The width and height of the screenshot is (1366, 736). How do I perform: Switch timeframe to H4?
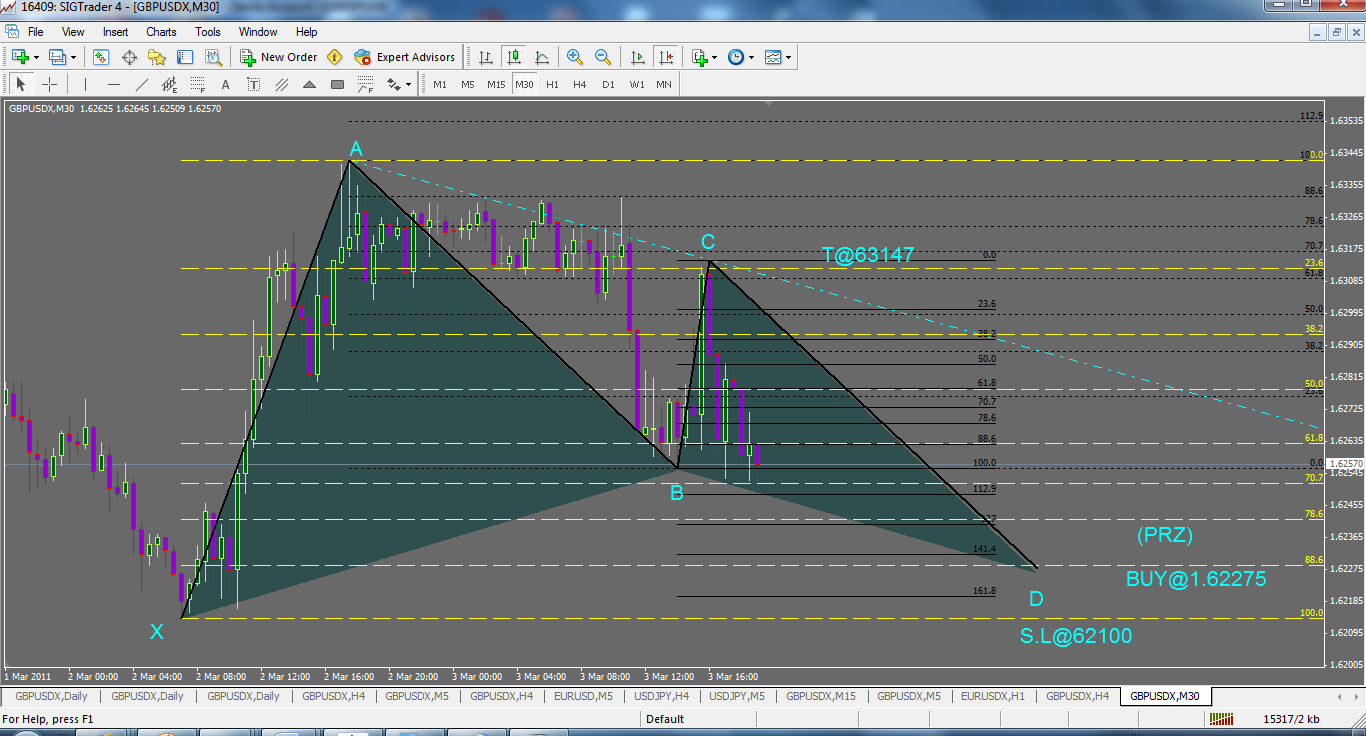(580, 84)
